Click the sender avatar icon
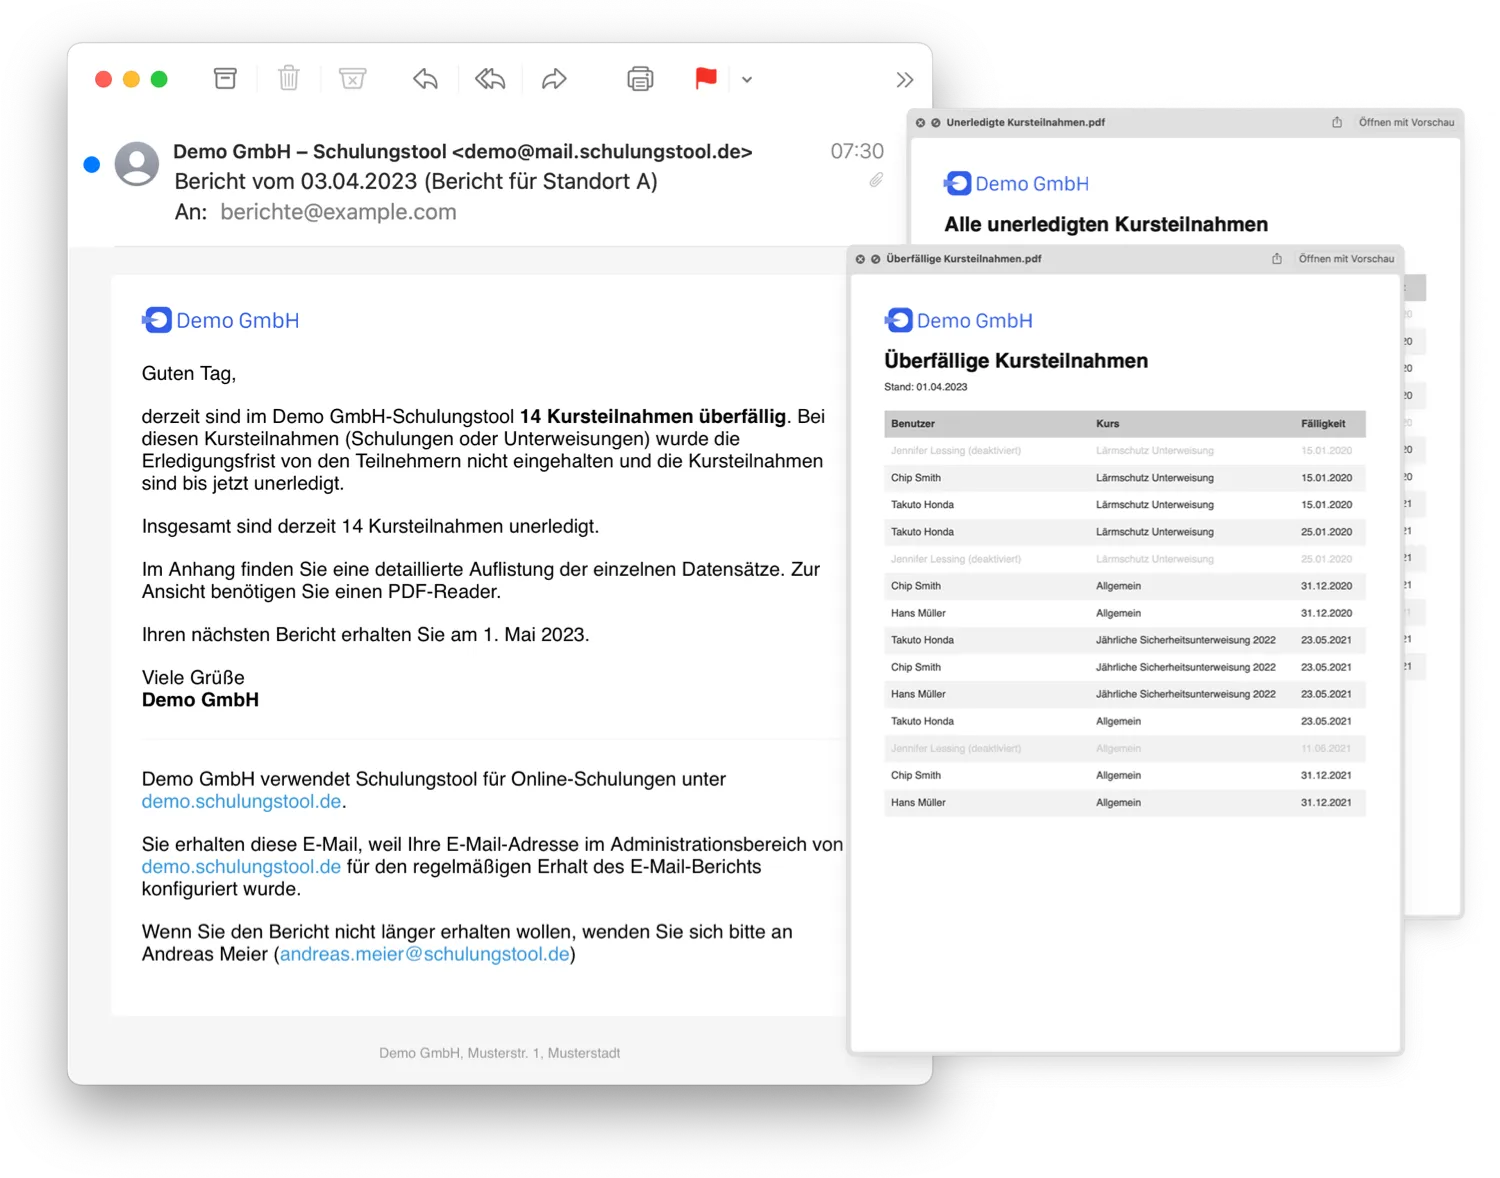The width and height of the screenshot is (1500, 1178). coord(137,164)
